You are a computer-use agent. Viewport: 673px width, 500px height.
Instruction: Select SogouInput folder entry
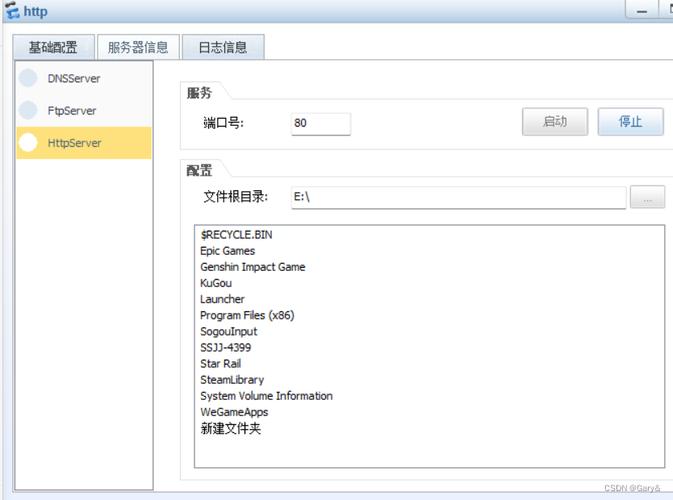point(229,331)
